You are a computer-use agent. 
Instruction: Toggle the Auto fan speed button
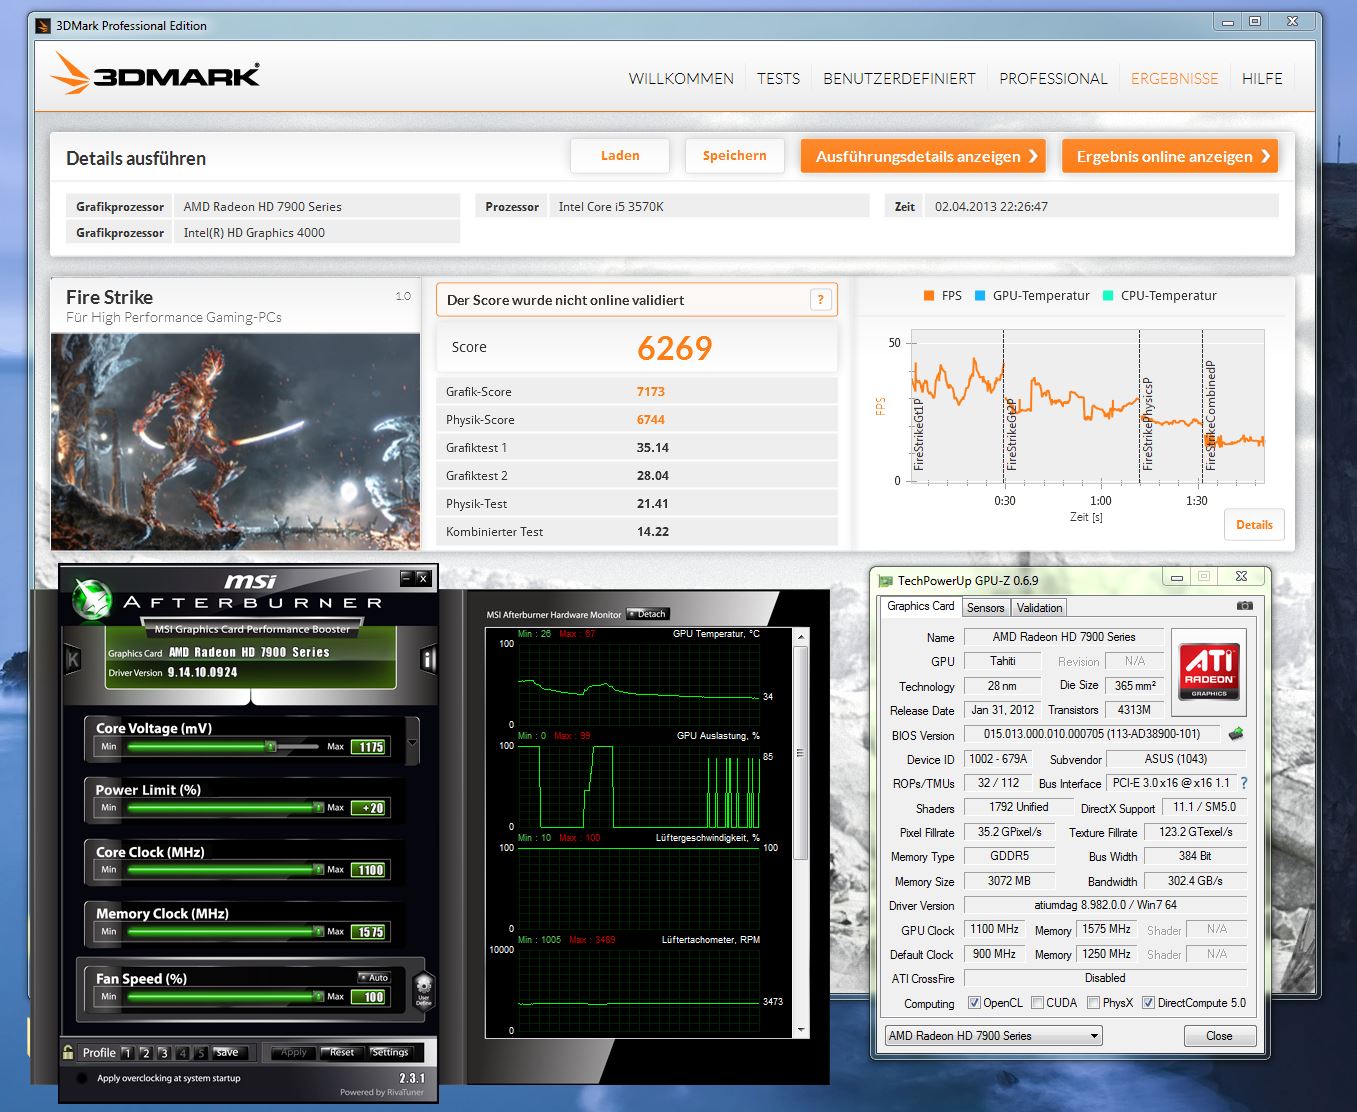coord(374,977)
